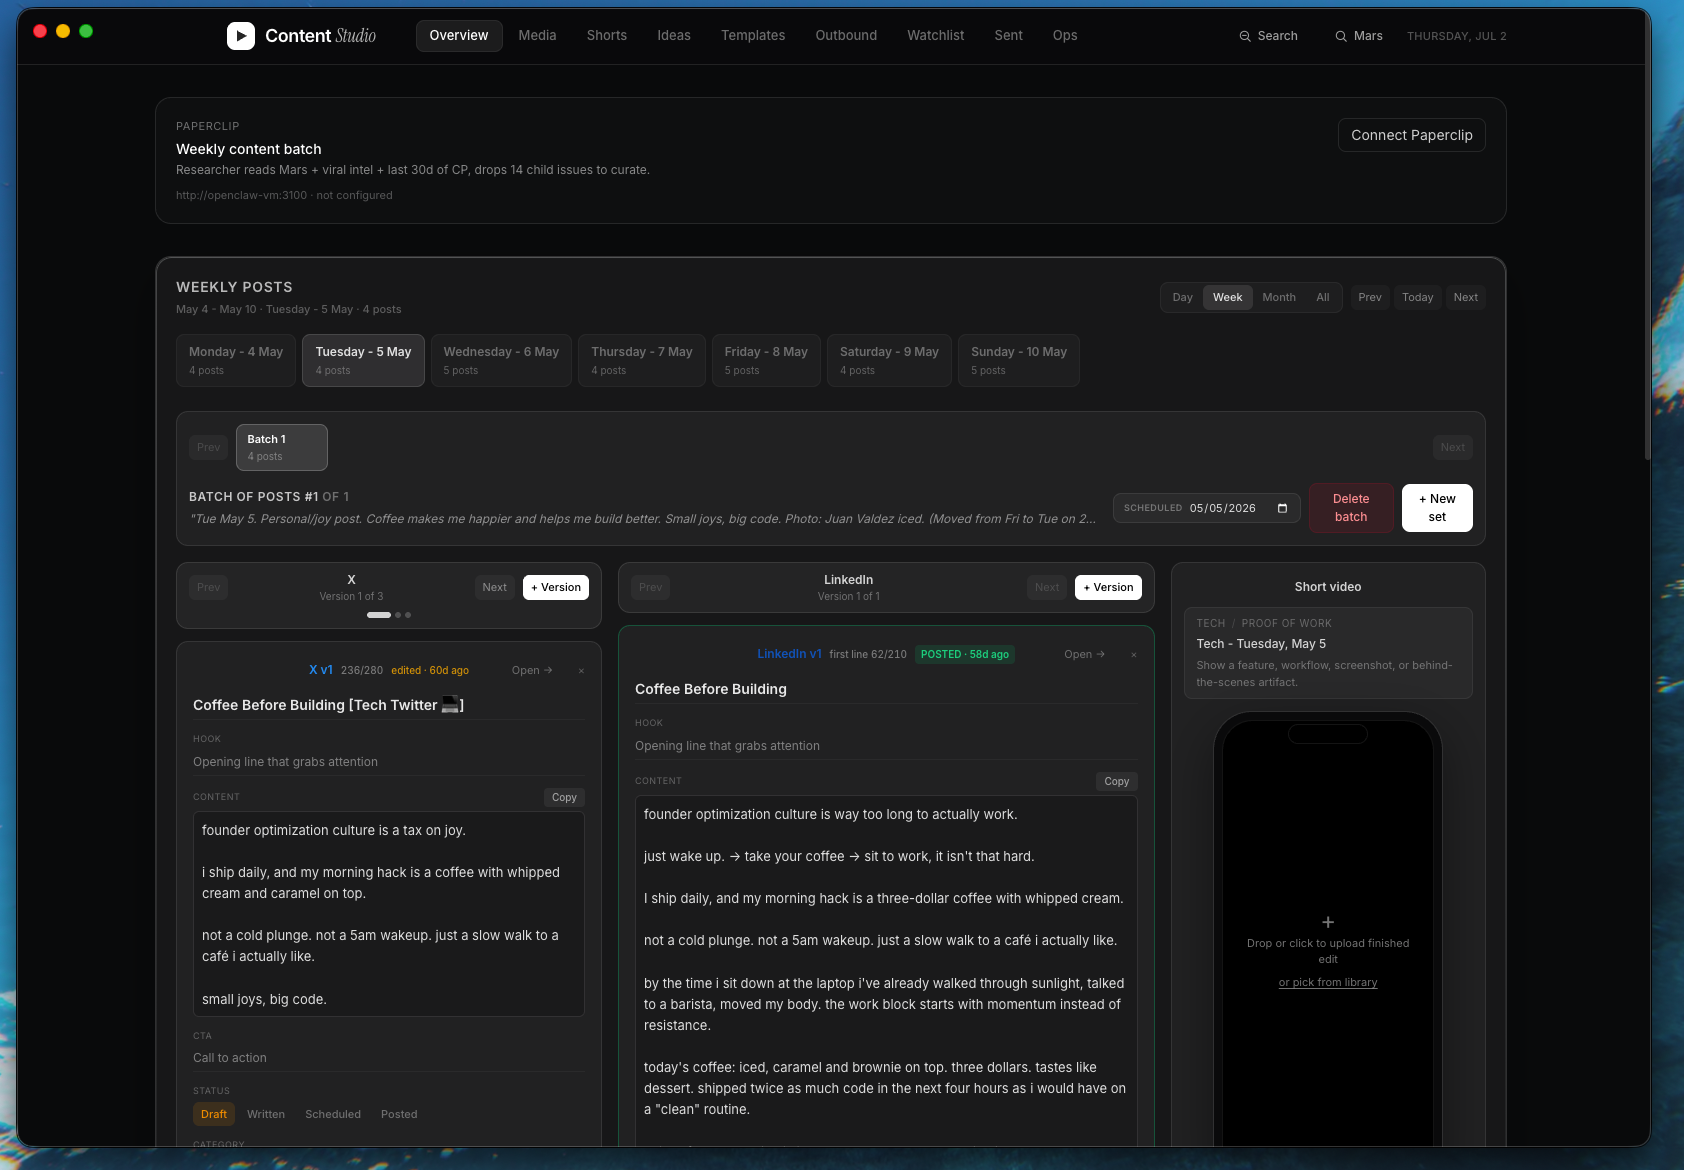
Task: Open the Media tab
Action: (x=537, y=36)
